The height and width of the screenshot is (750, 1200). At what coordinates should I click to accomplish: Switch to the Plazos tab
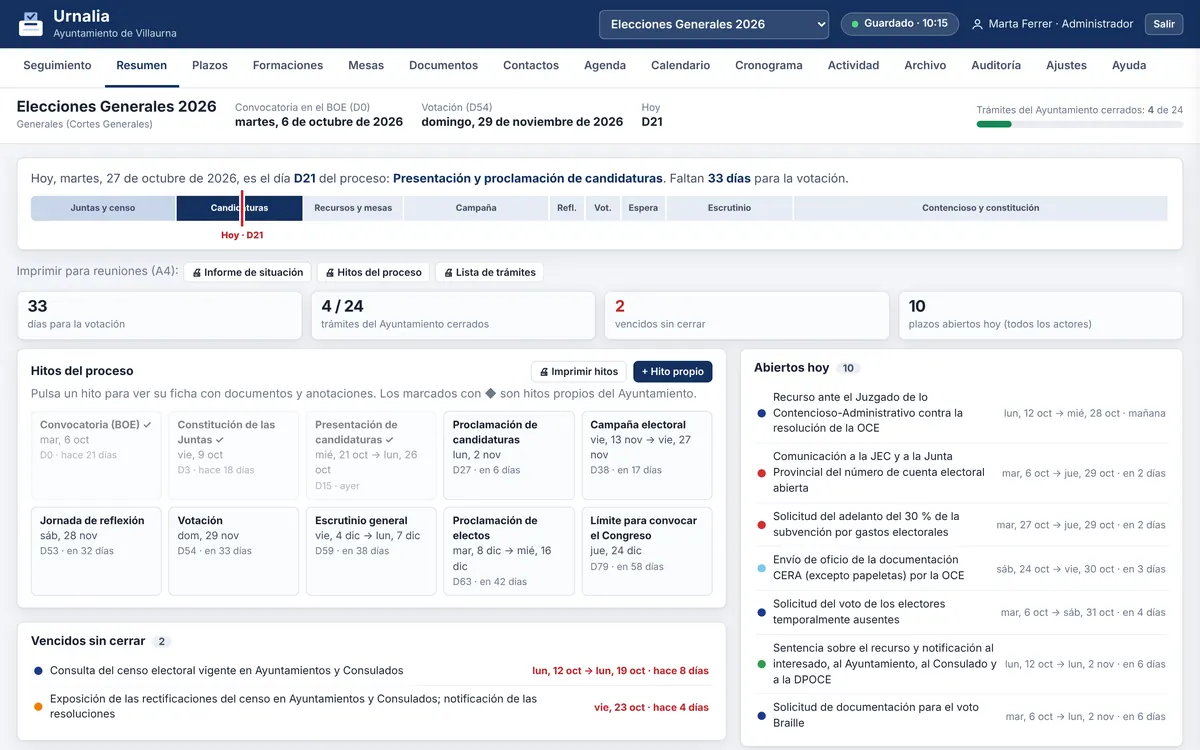210,65
